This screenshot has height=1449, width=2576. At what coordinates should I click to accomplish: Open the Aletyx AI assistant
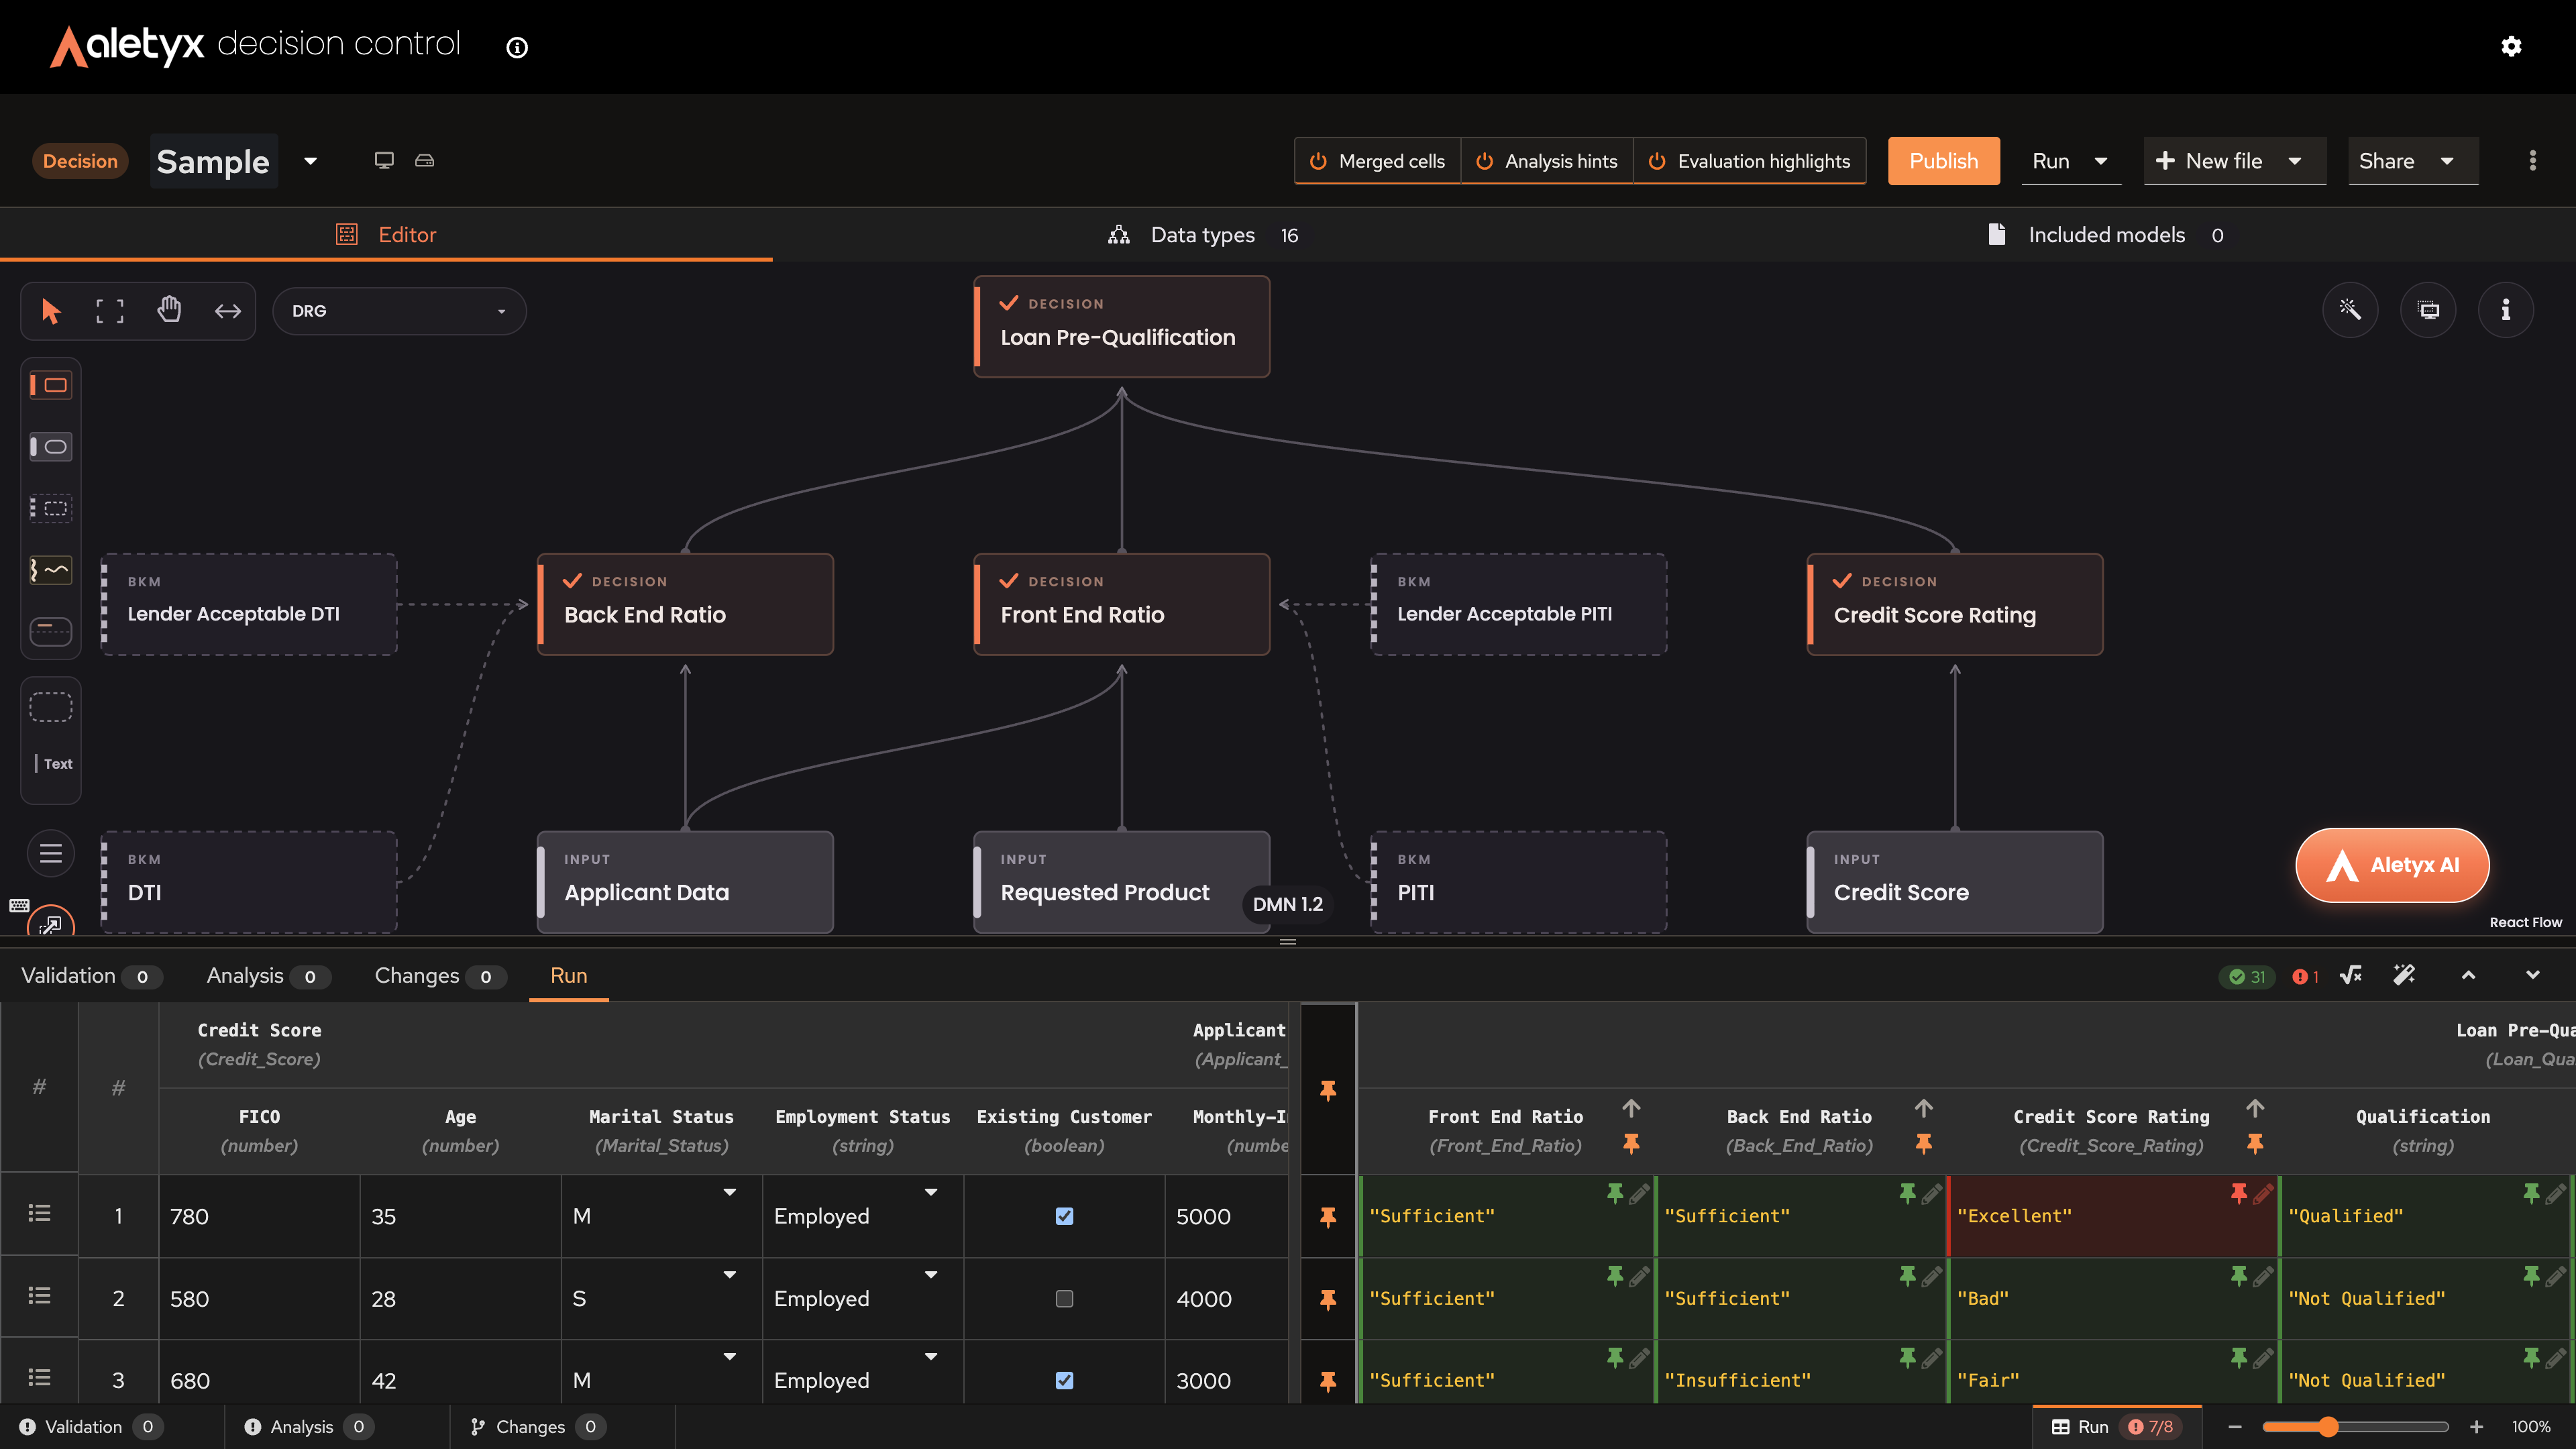2392,865
